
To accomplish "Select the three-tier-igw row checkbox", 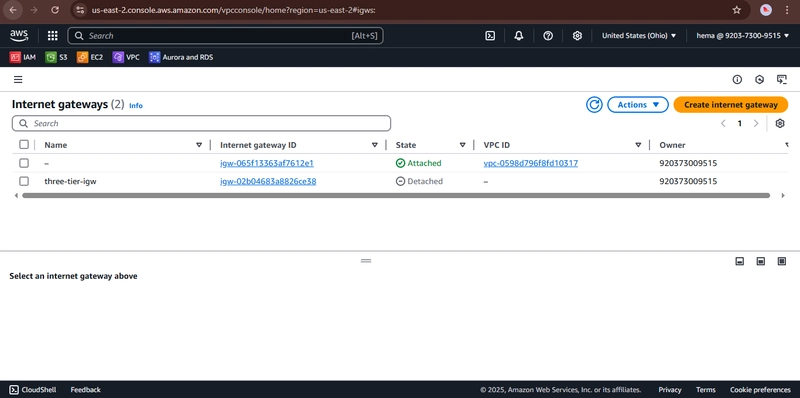I will pos(24,181).
